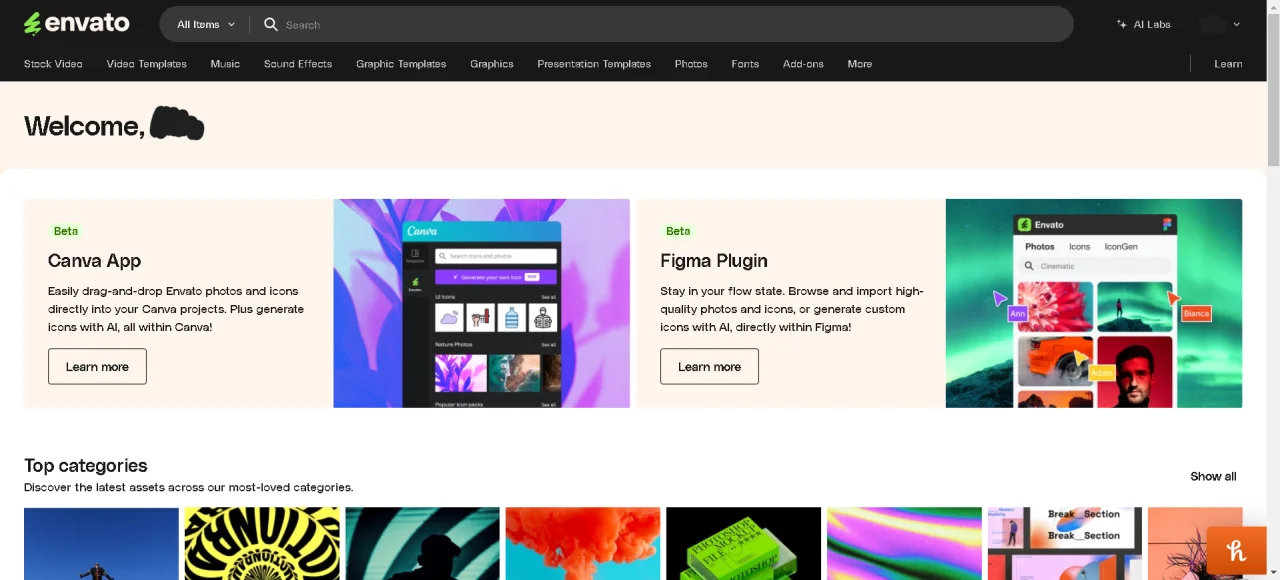The width and height of the screenshot is (1280, 580).
Task: Click the Figma Plugin heading
Action: tap(714, 260)
